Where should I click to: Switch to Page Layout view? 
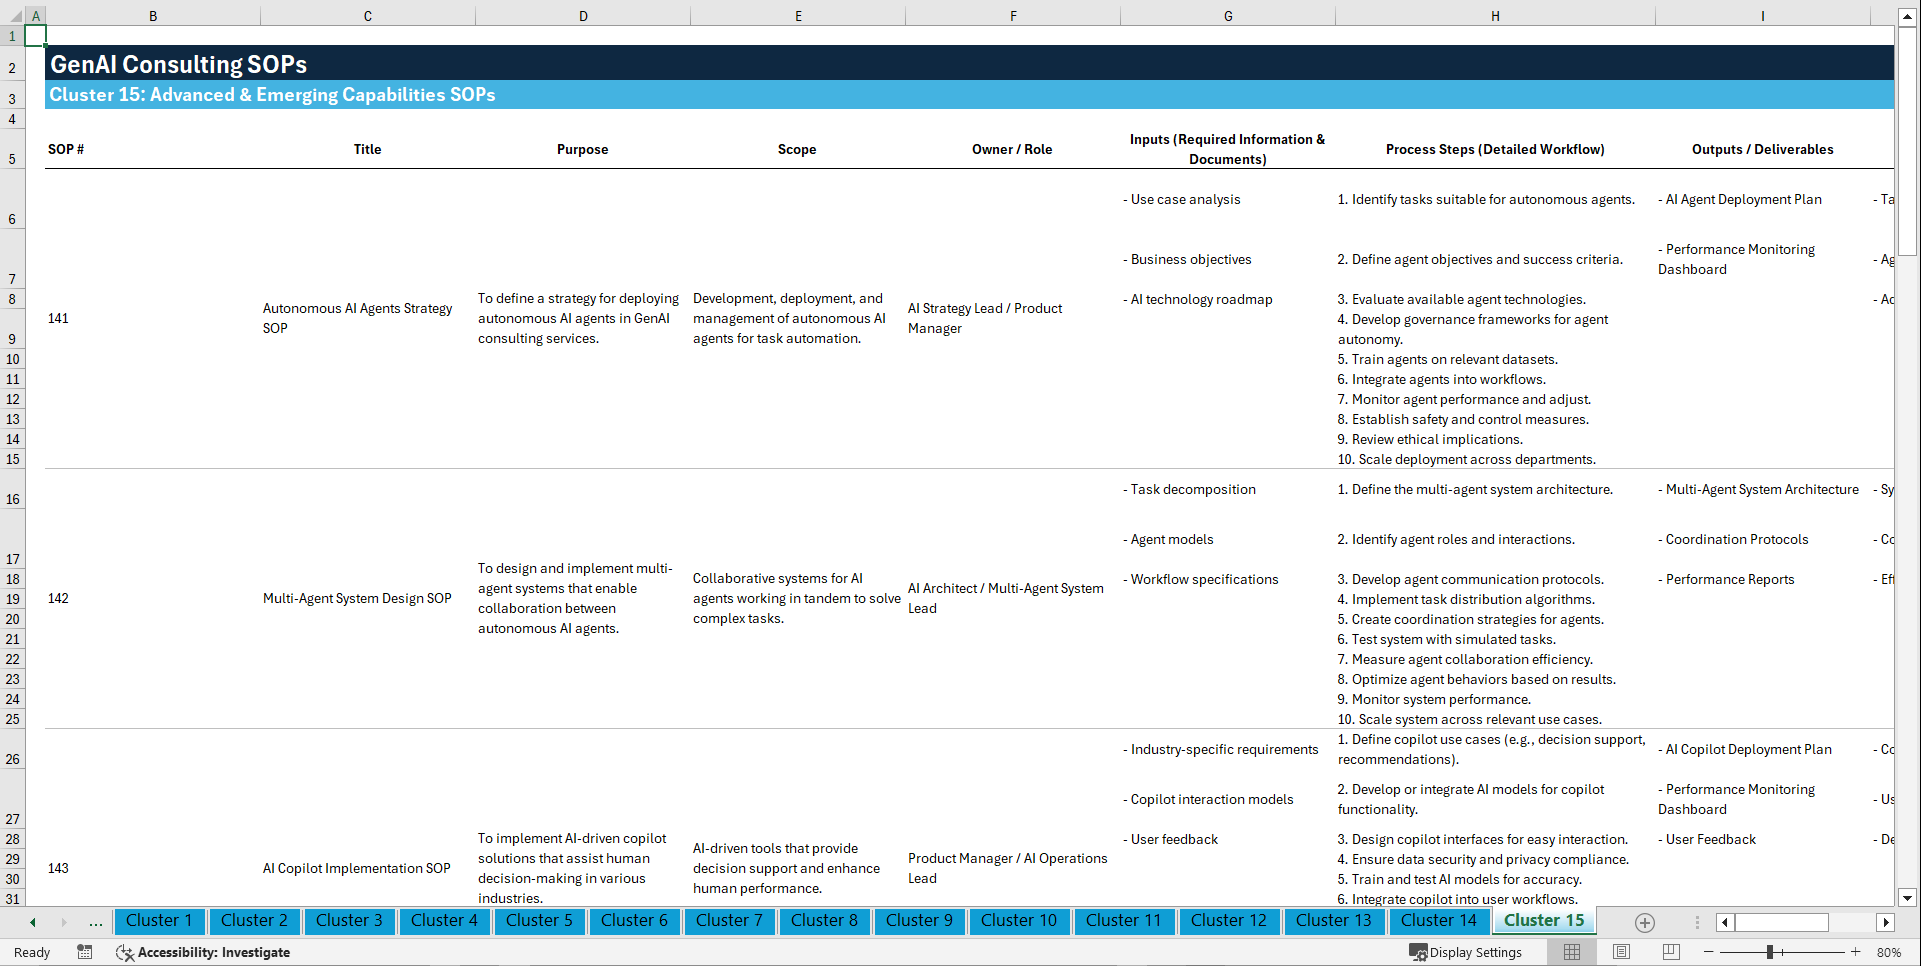tap(1620, 952)
